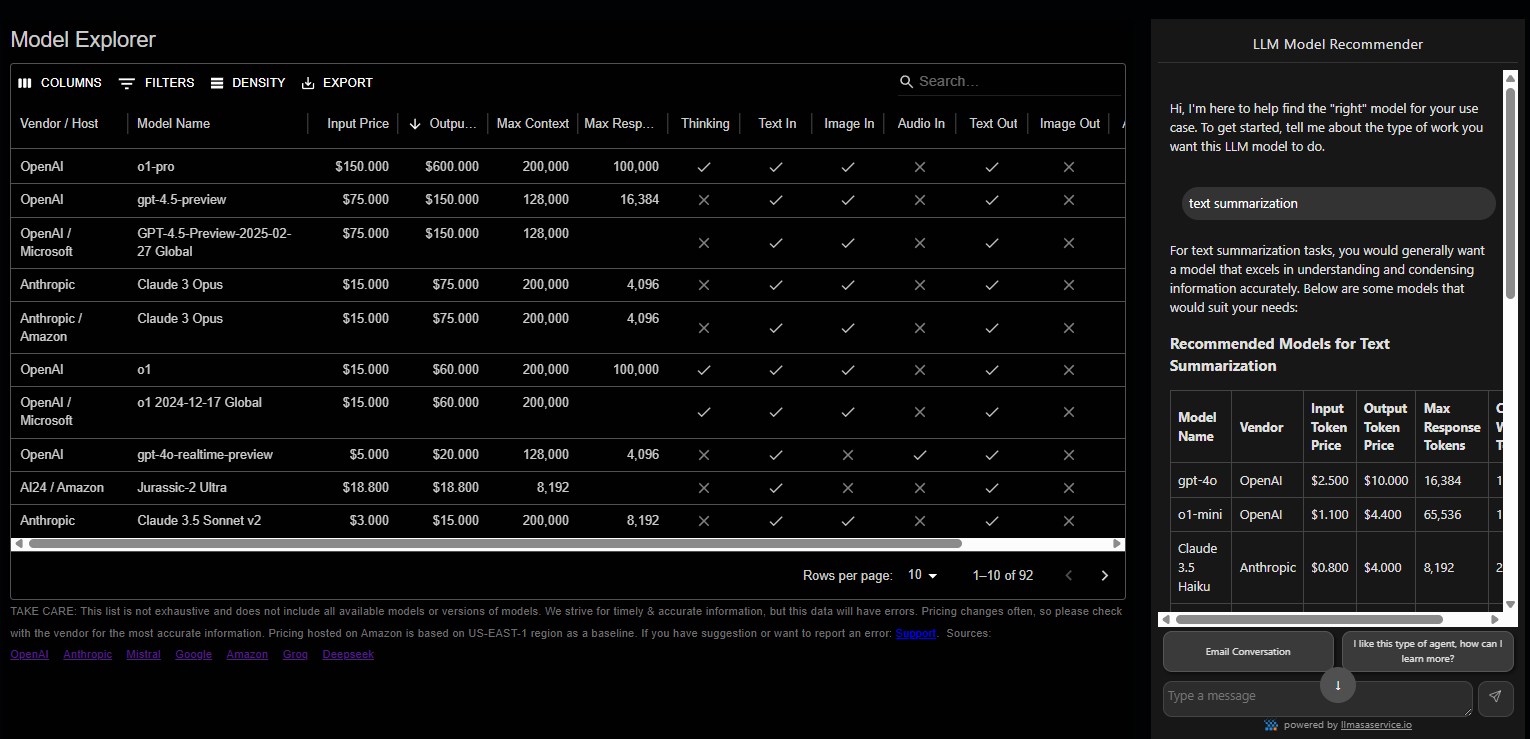Image resolution: width=1530 pixels, height=739 pixels.
Task: Open OpenAI source link
Action: point(29,654)
